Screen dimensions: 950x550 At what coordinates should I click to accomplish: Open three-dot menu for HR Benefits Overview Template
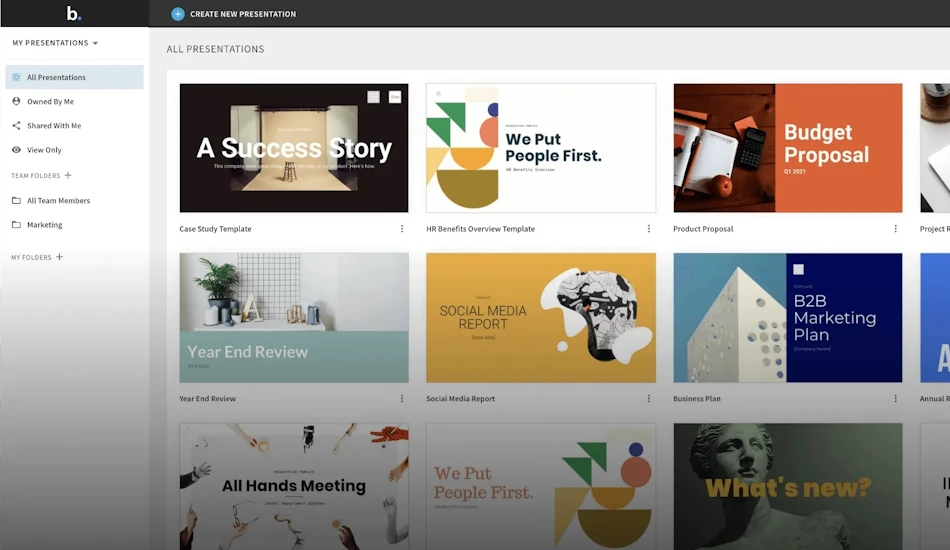[649, 229]
